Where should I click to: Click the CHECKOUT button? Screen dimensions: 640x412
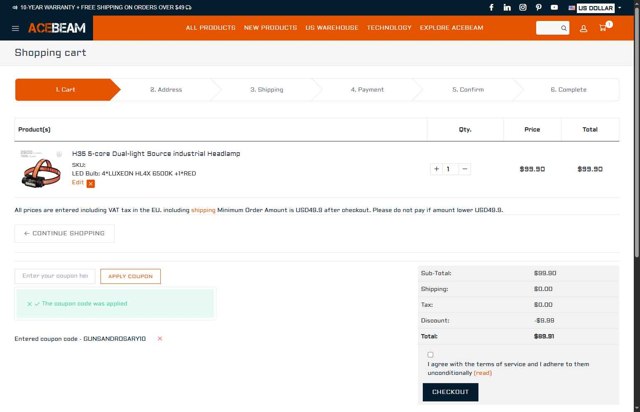pos(450,392)
